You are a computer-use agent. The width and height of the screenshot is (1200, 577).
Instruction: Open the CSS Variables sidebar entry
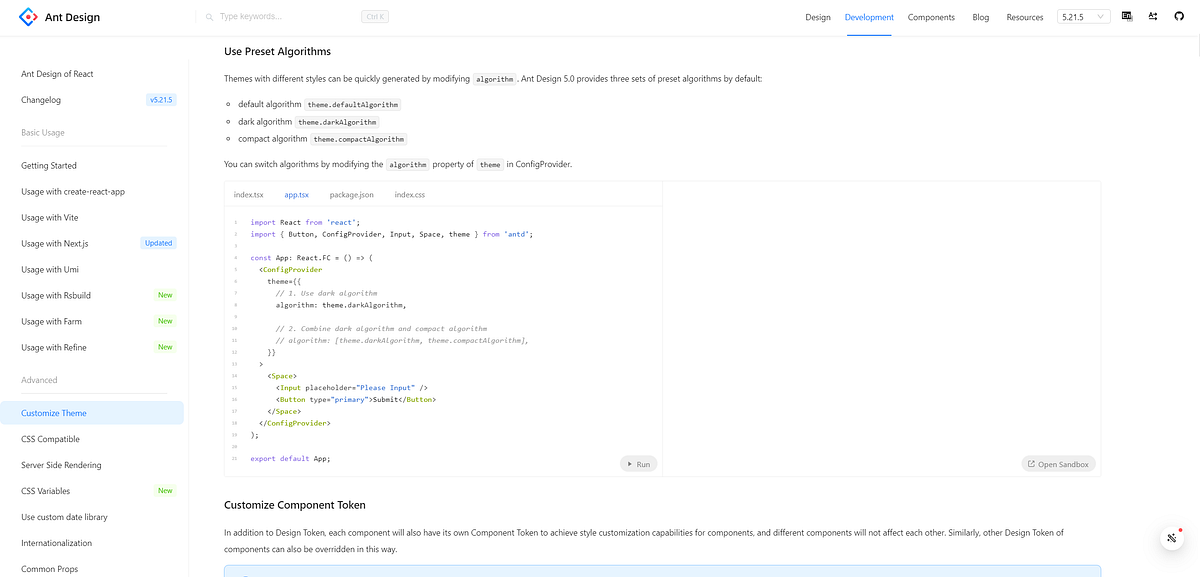(47, 490)
